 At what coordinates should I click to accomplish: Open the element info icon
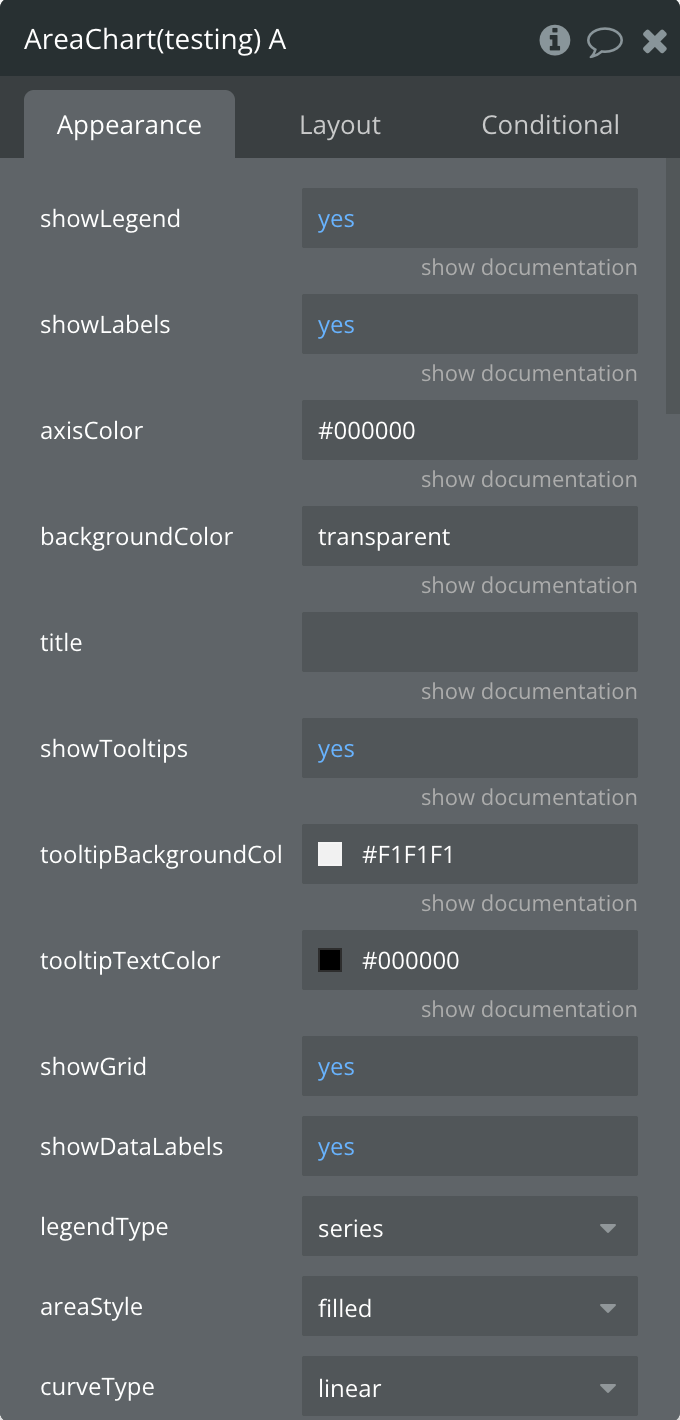click(x=554, y=40)
